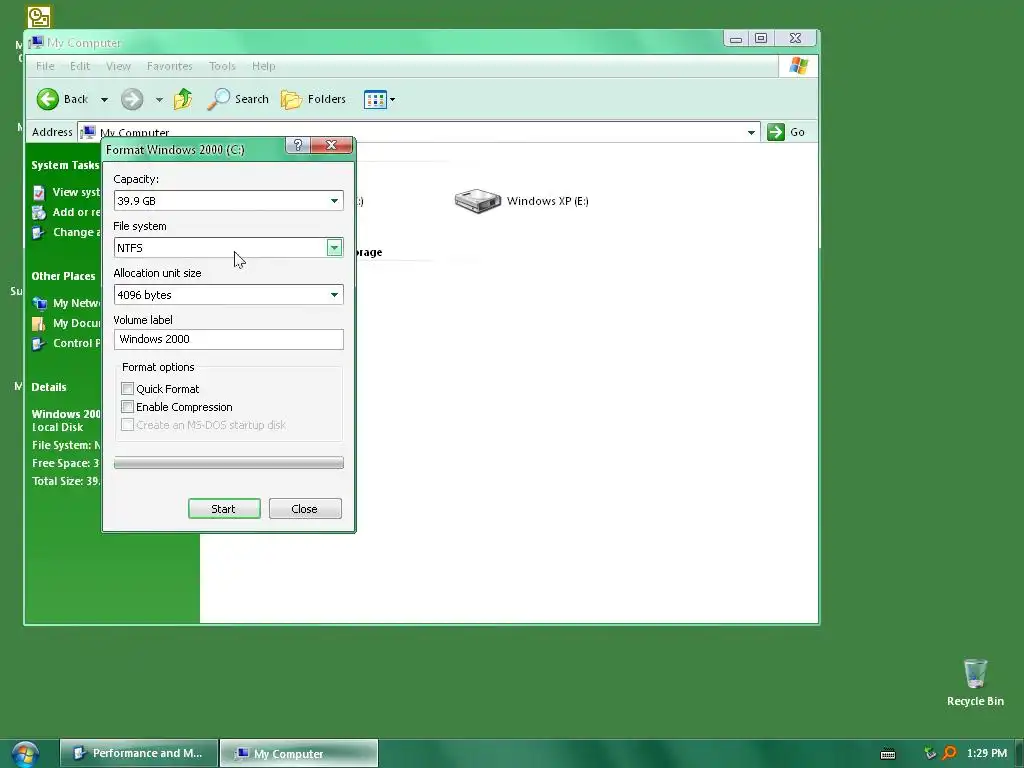
Task: Close the Format dialog with red X
Action: pyautogui.click(x=332, y=145)
